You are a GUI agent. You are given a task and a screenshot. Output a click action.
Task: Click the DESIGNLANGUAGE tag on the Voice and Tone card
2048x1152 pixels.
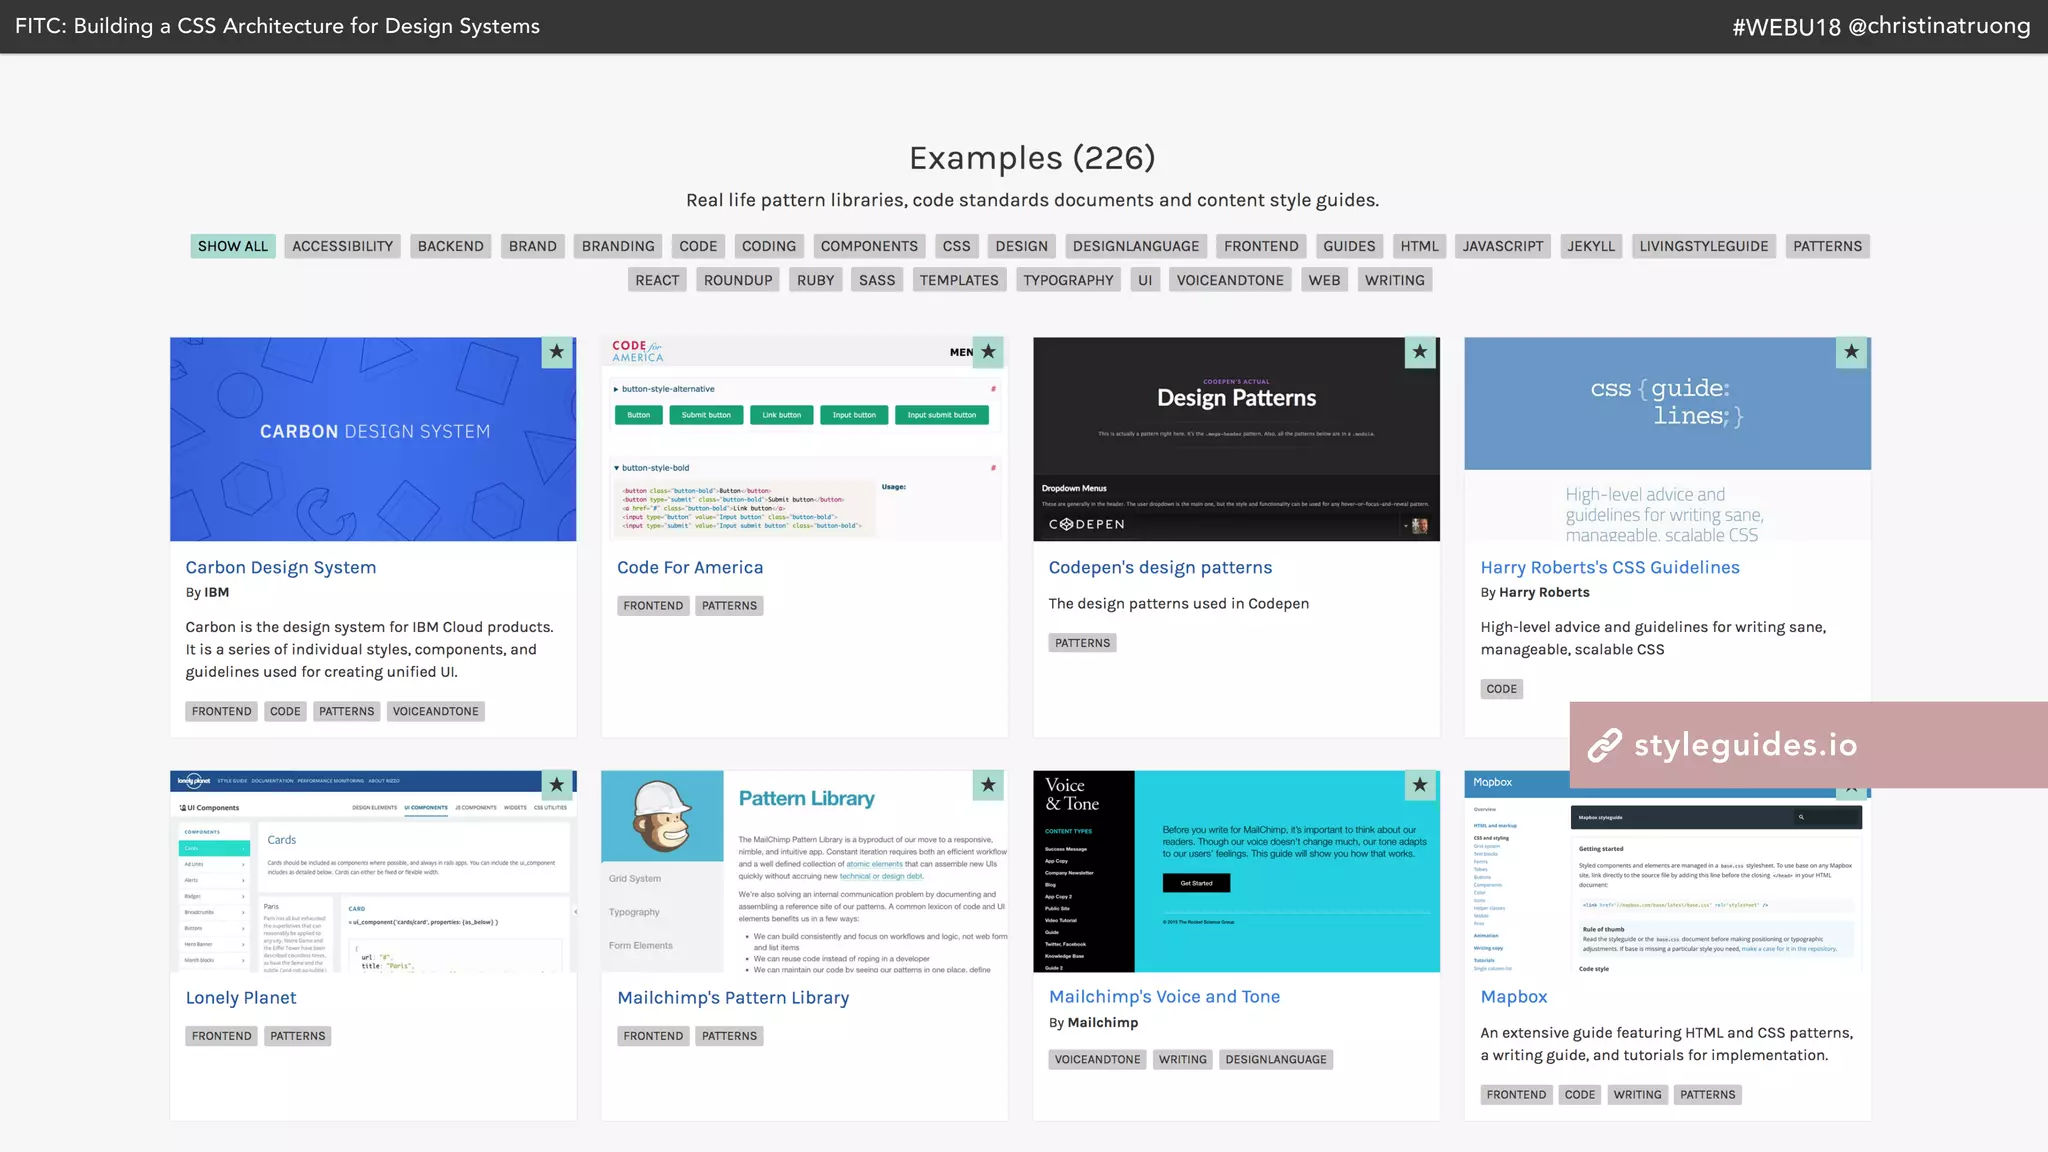[x=1275, y=1060]
